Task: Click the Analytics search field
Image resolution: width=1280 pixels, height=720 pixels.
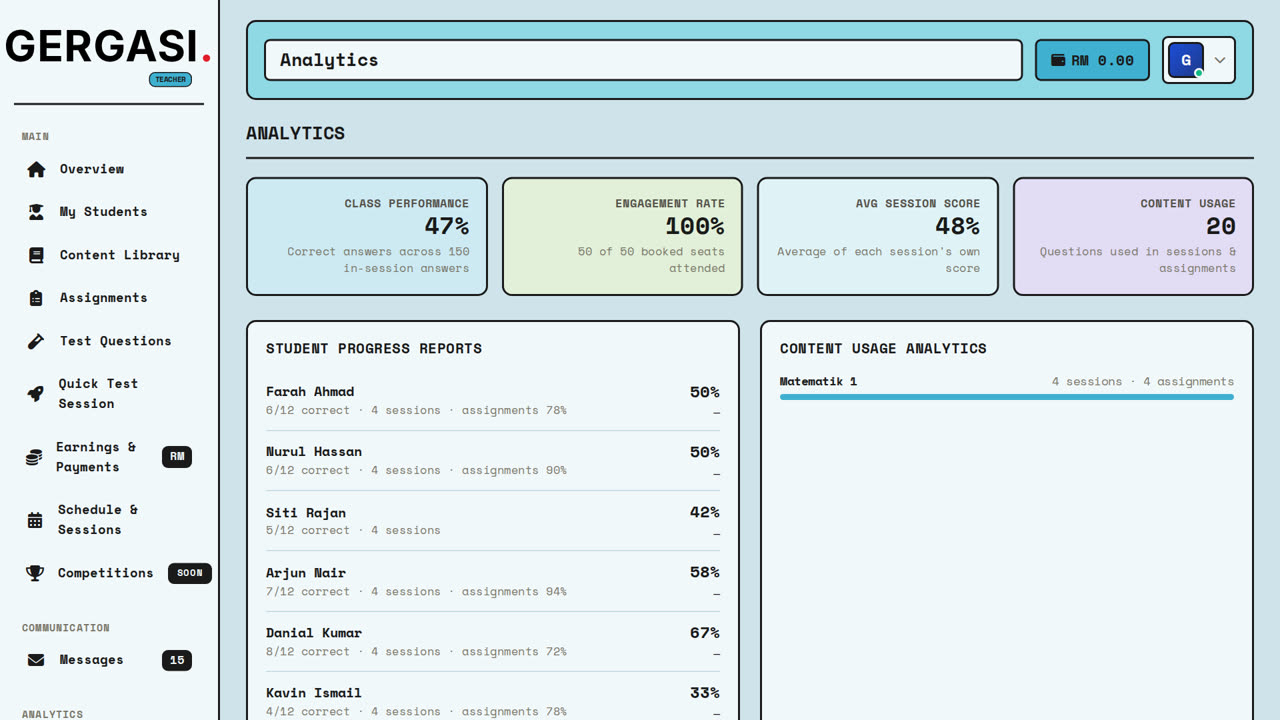Action: pos(643,60)
